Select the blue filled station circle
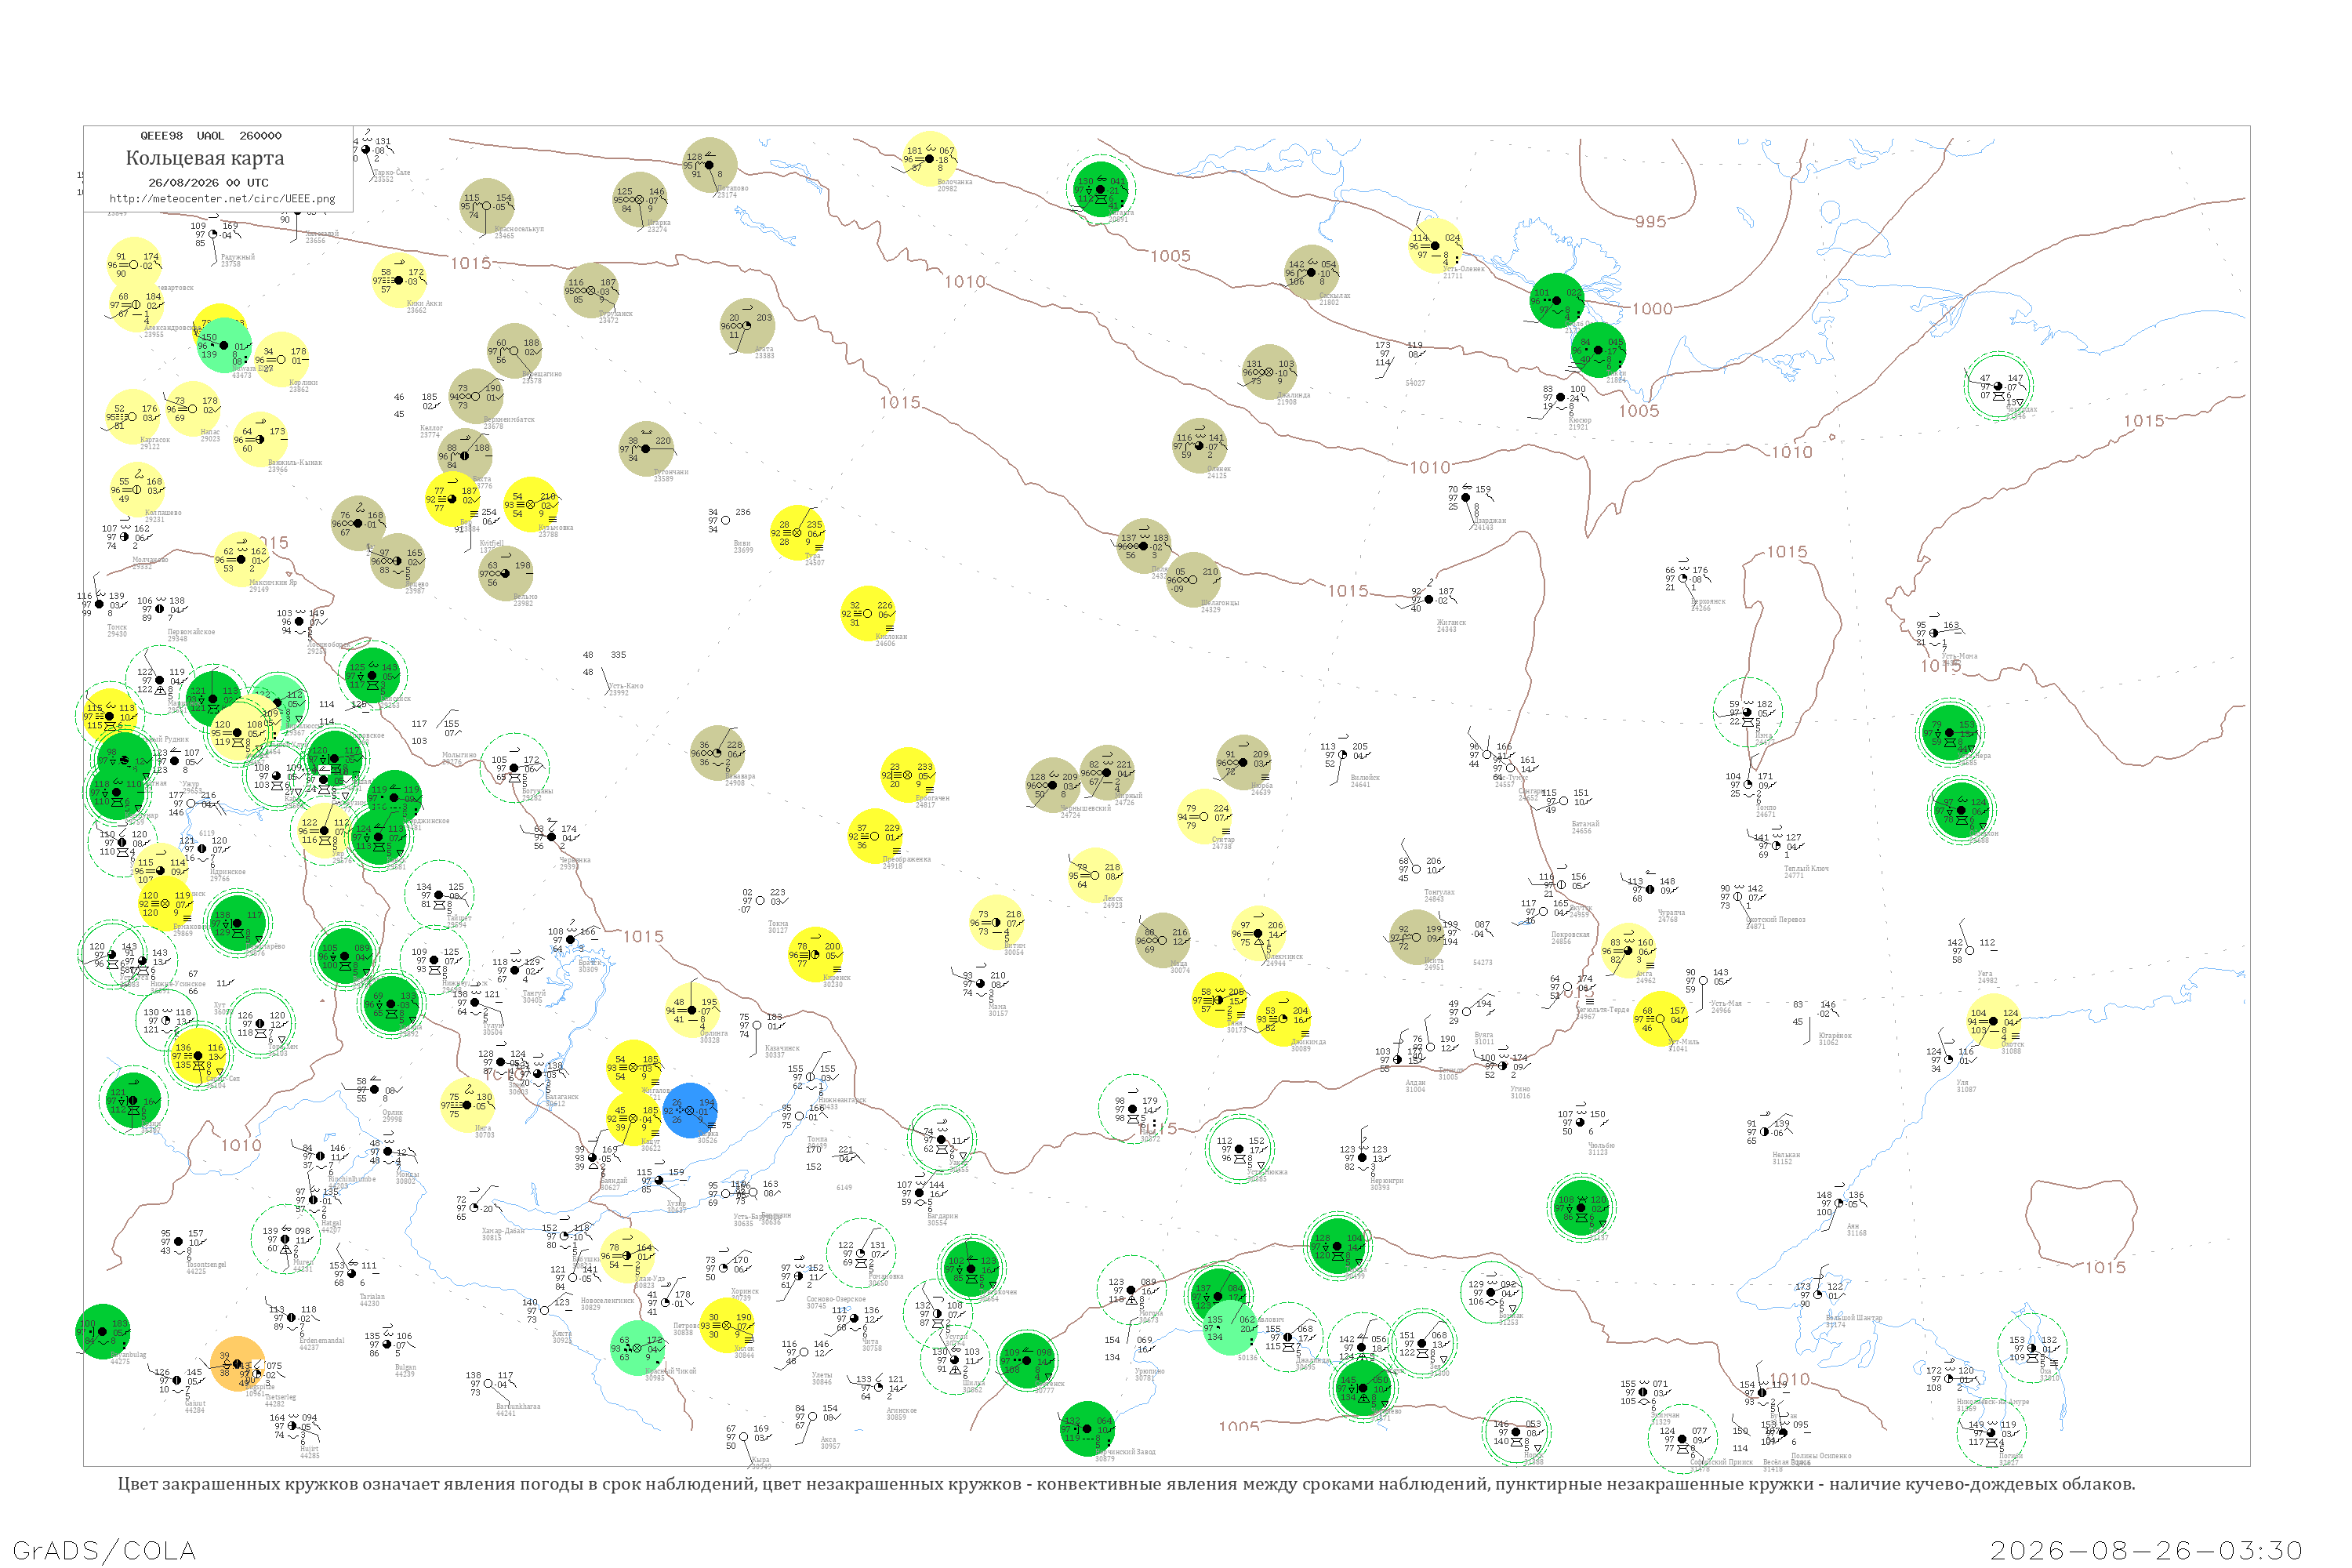The height and width of the screenshot is (1568, 2352). (689, 1110)
